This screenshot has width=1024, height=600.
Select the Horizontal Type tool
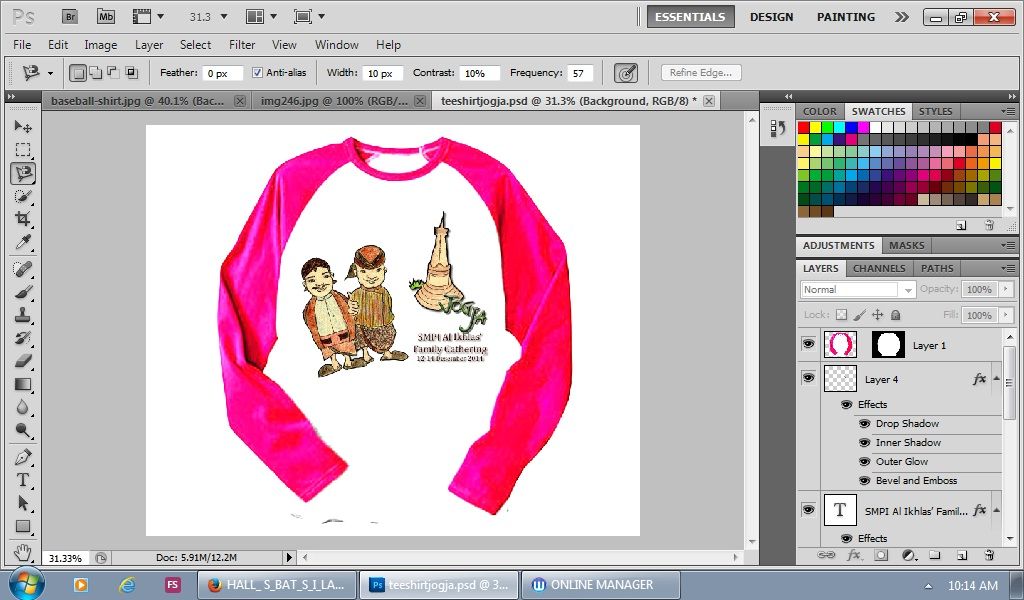click(x=23, y=480)
